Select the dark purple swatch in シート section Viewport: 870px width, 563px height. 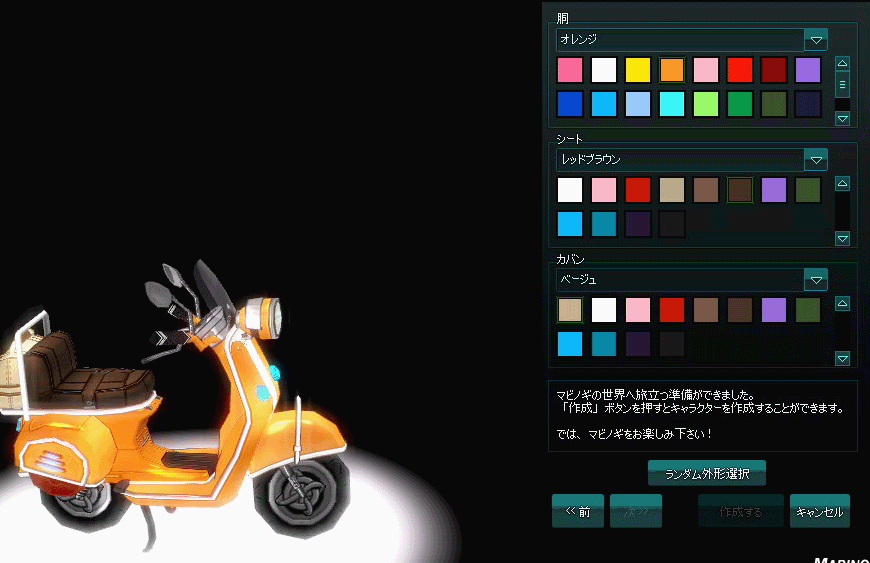tap(638, 224)
